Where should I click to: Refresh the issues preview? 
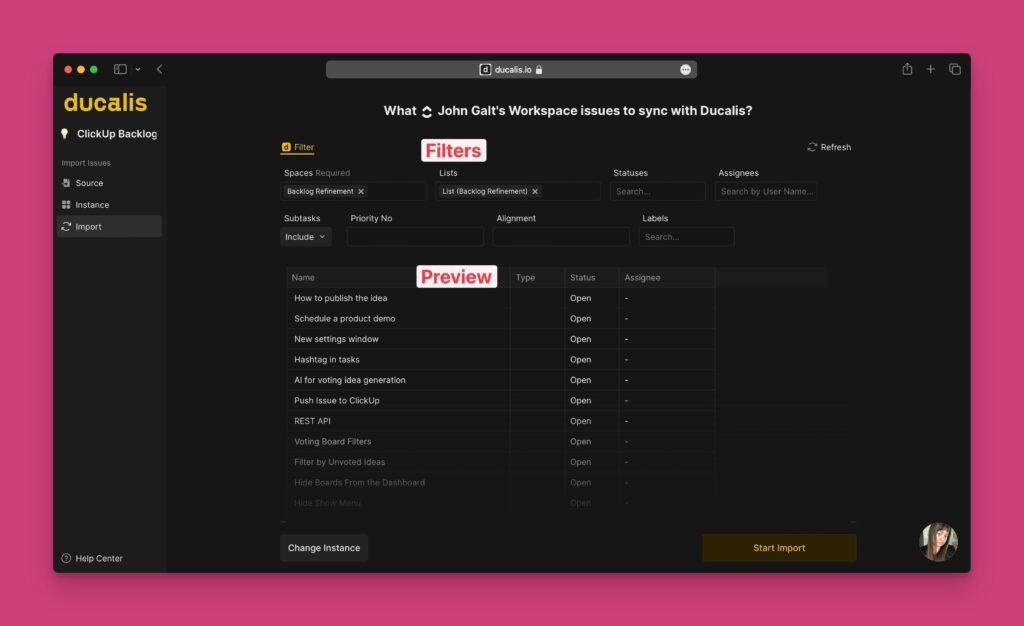[829, 147]
